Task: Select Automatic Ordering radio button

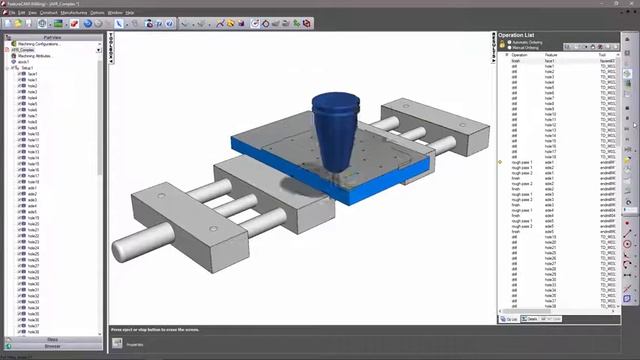Action: click(x=509, y=42)
